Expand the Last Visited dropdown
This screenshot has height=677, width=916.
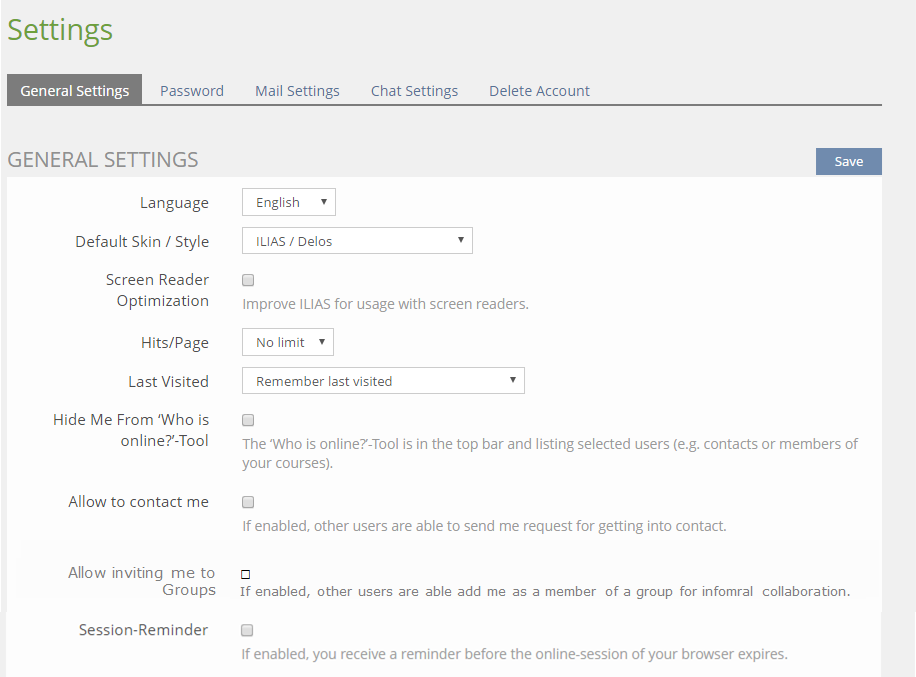pyautogui.click(x=383, y=381)
